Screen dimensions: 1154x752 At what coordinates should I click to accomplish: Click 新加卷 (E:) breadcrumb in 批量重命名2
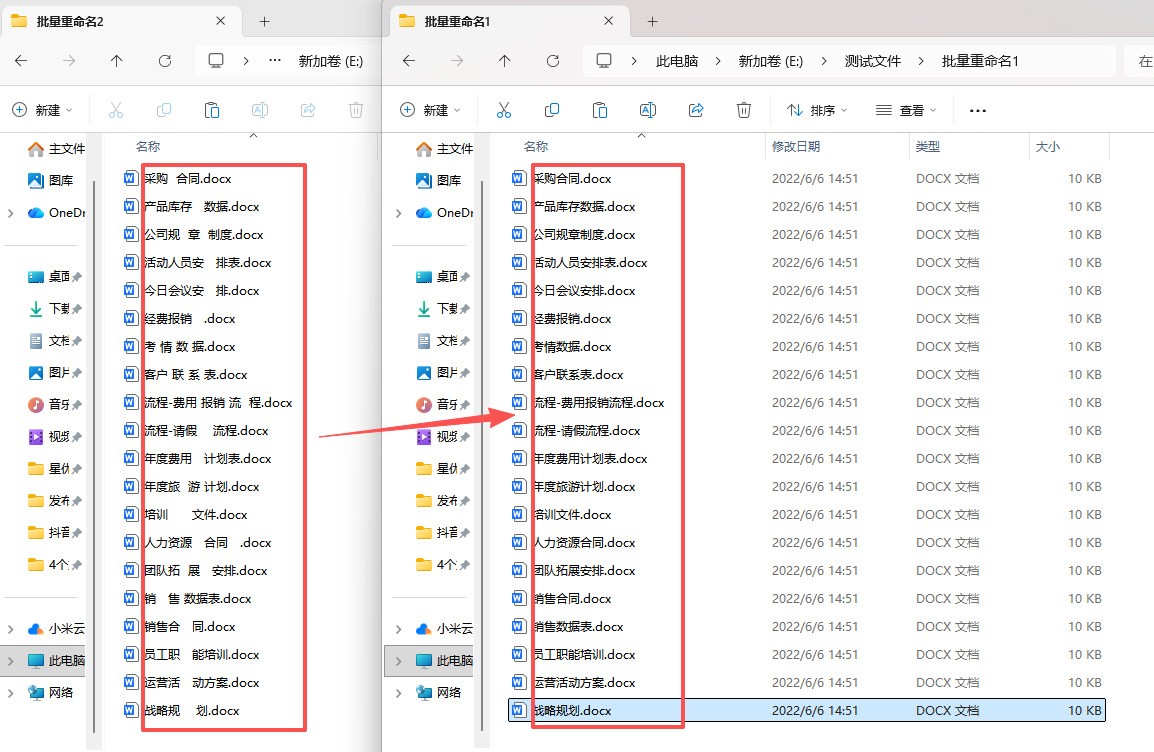[x=330, y=61]
